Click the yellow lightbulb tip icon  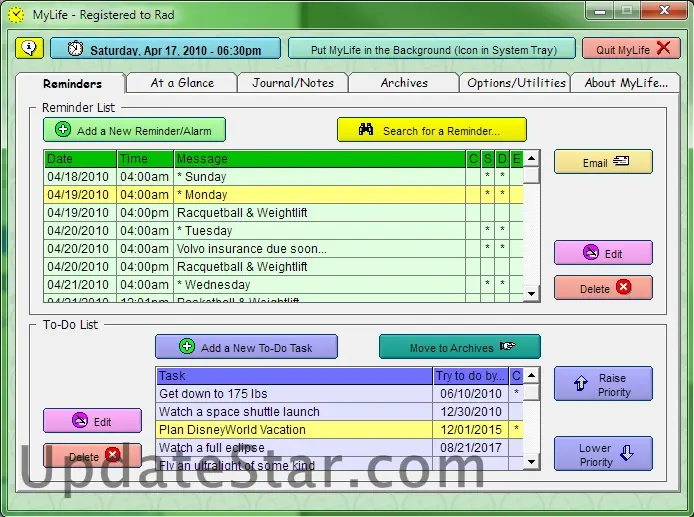[29, 48]
